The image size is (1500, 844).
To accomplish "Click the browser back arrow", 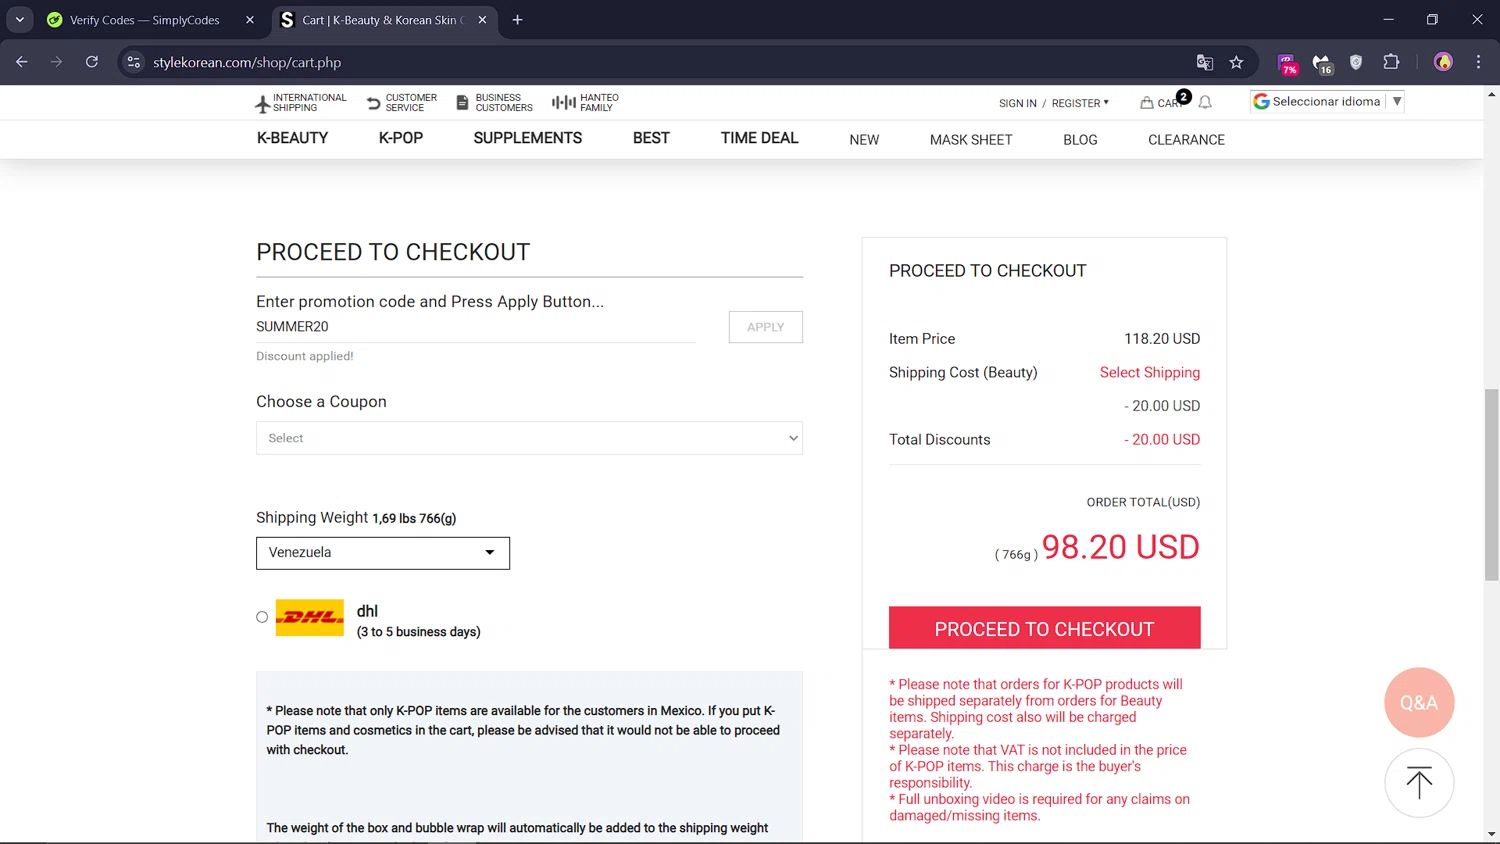I will click(22, 62).
